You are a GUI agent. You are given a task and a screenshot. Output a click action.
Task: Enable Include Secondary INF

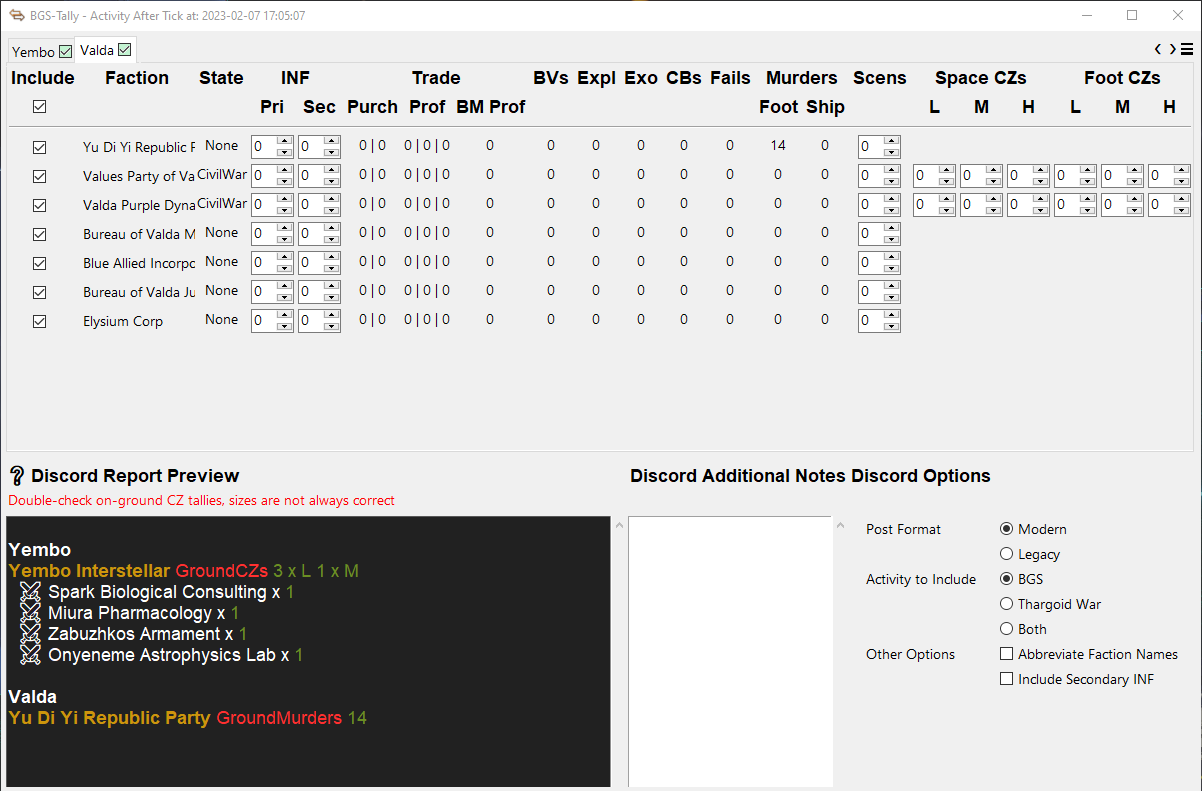point(1006,678)
